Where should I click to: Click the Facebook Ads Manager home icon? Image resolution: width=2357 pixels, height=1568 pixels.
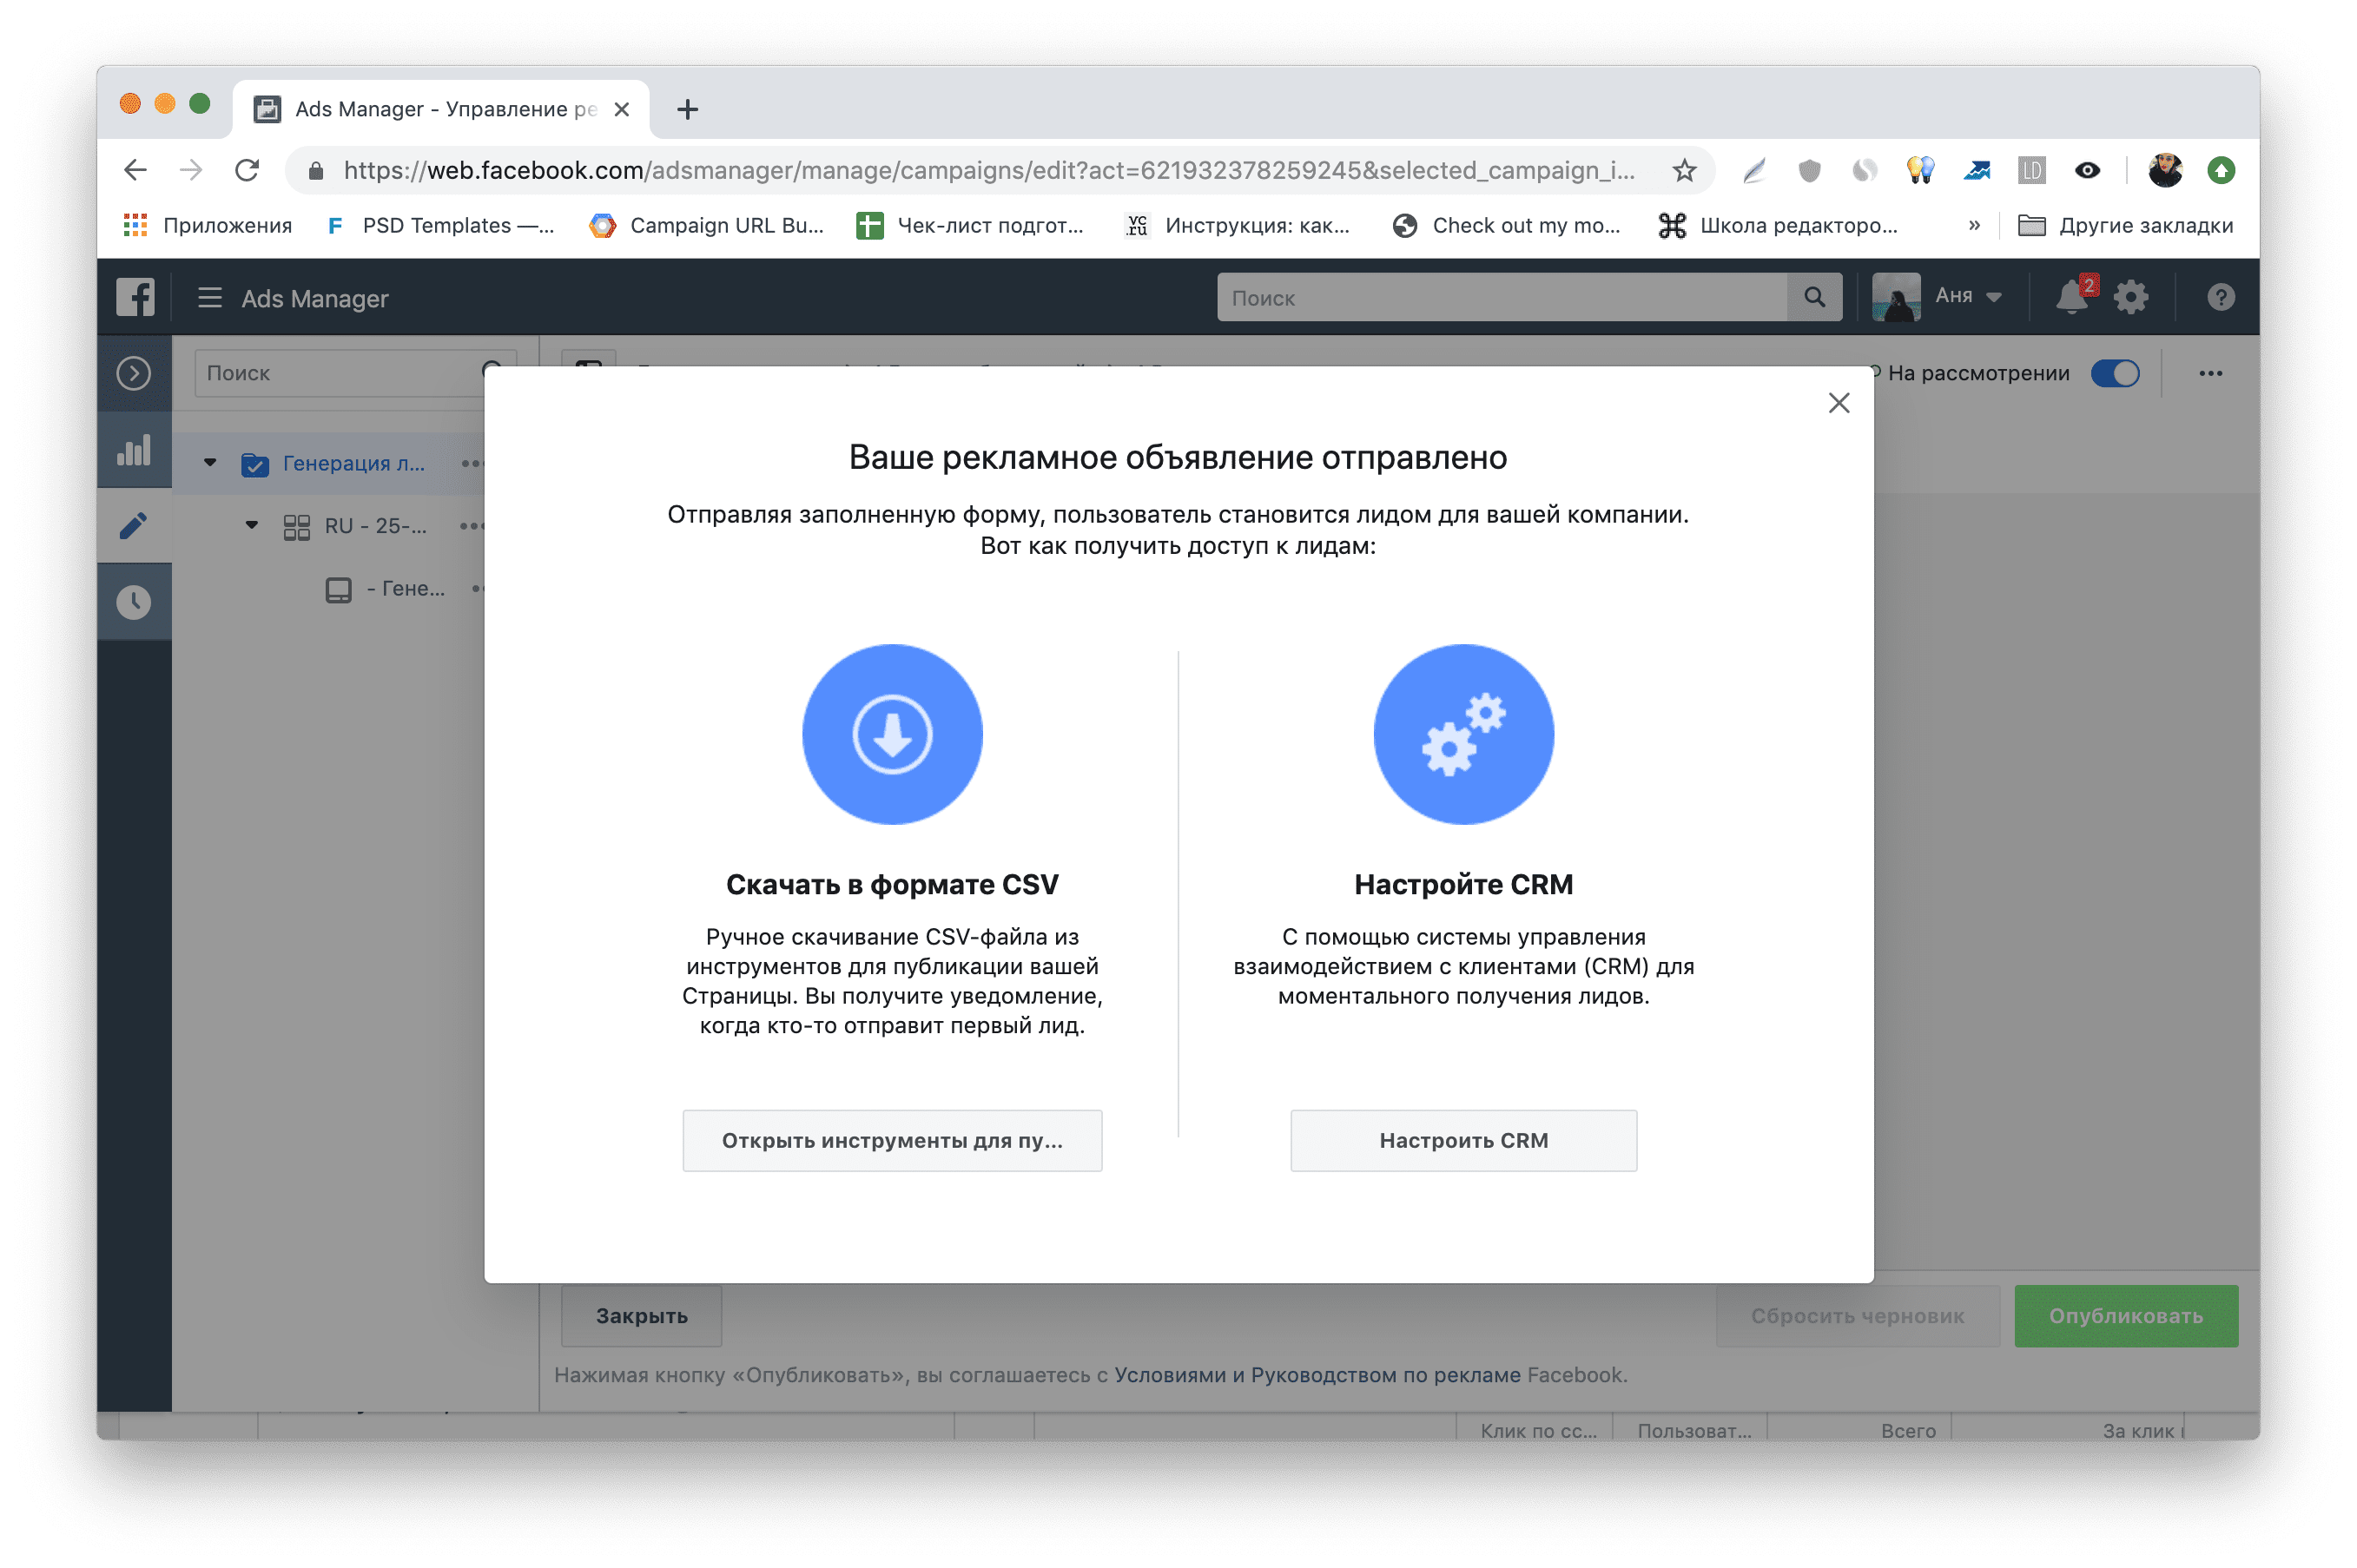point(136,298)
